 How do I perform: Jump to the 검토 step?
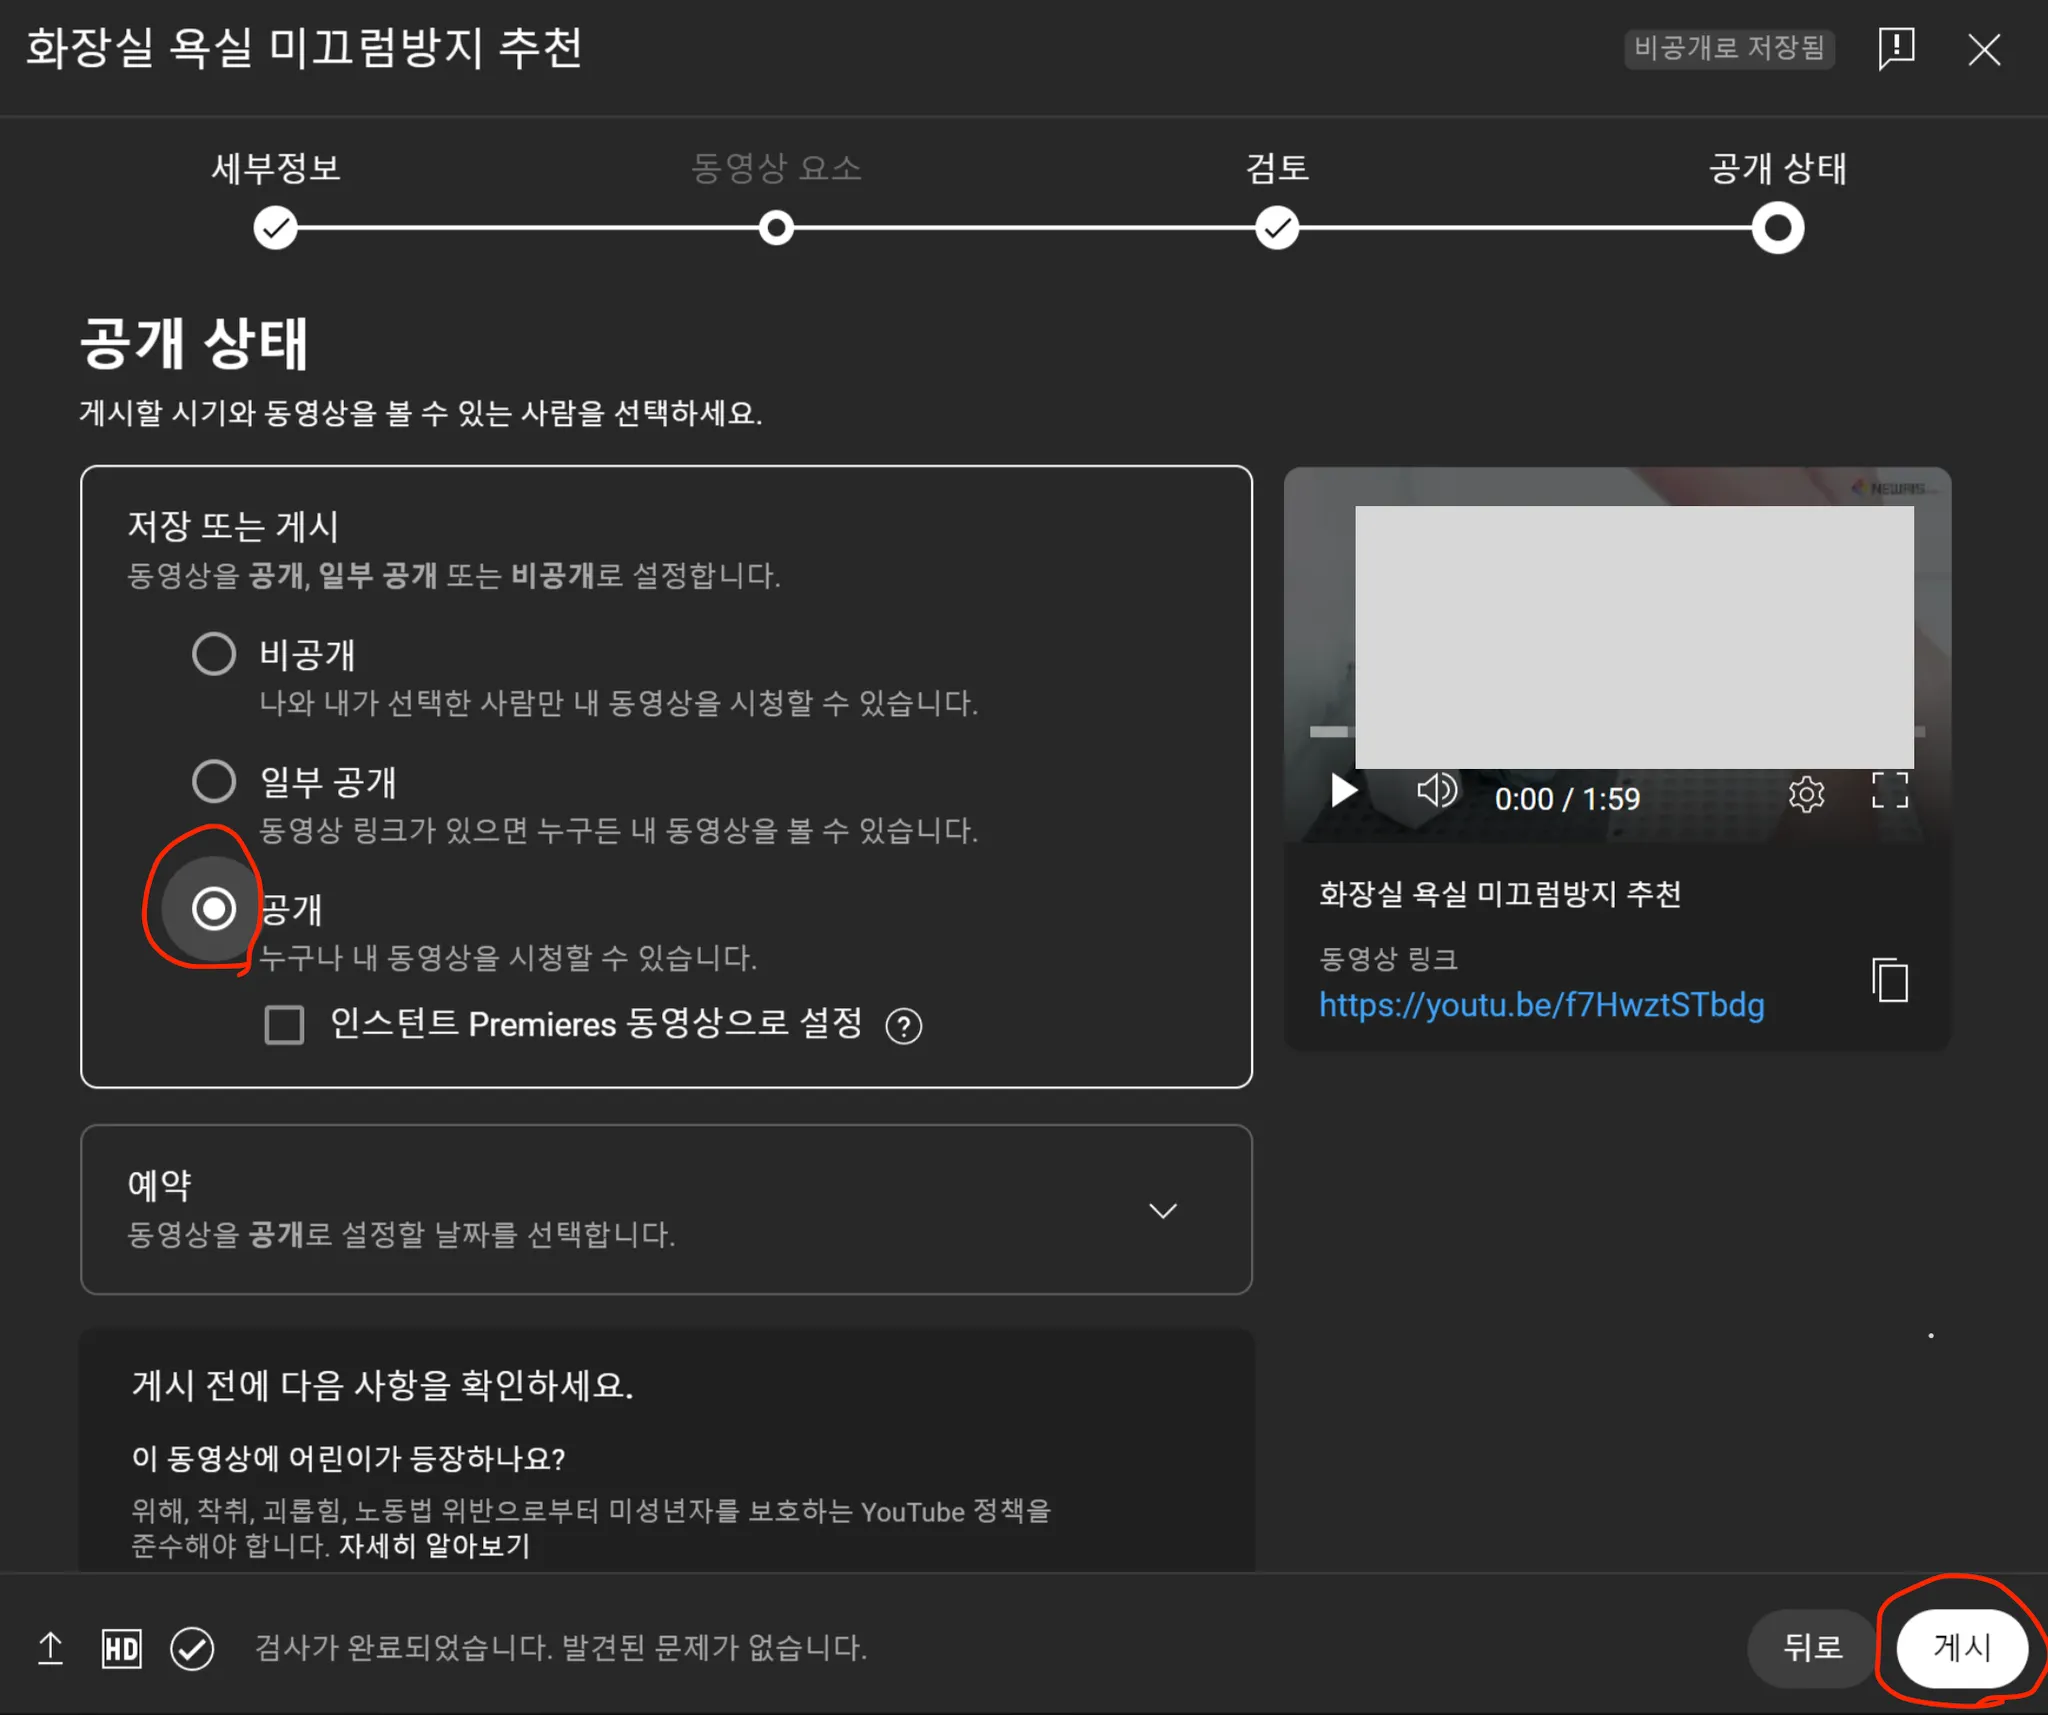[x=1277, y=228]
